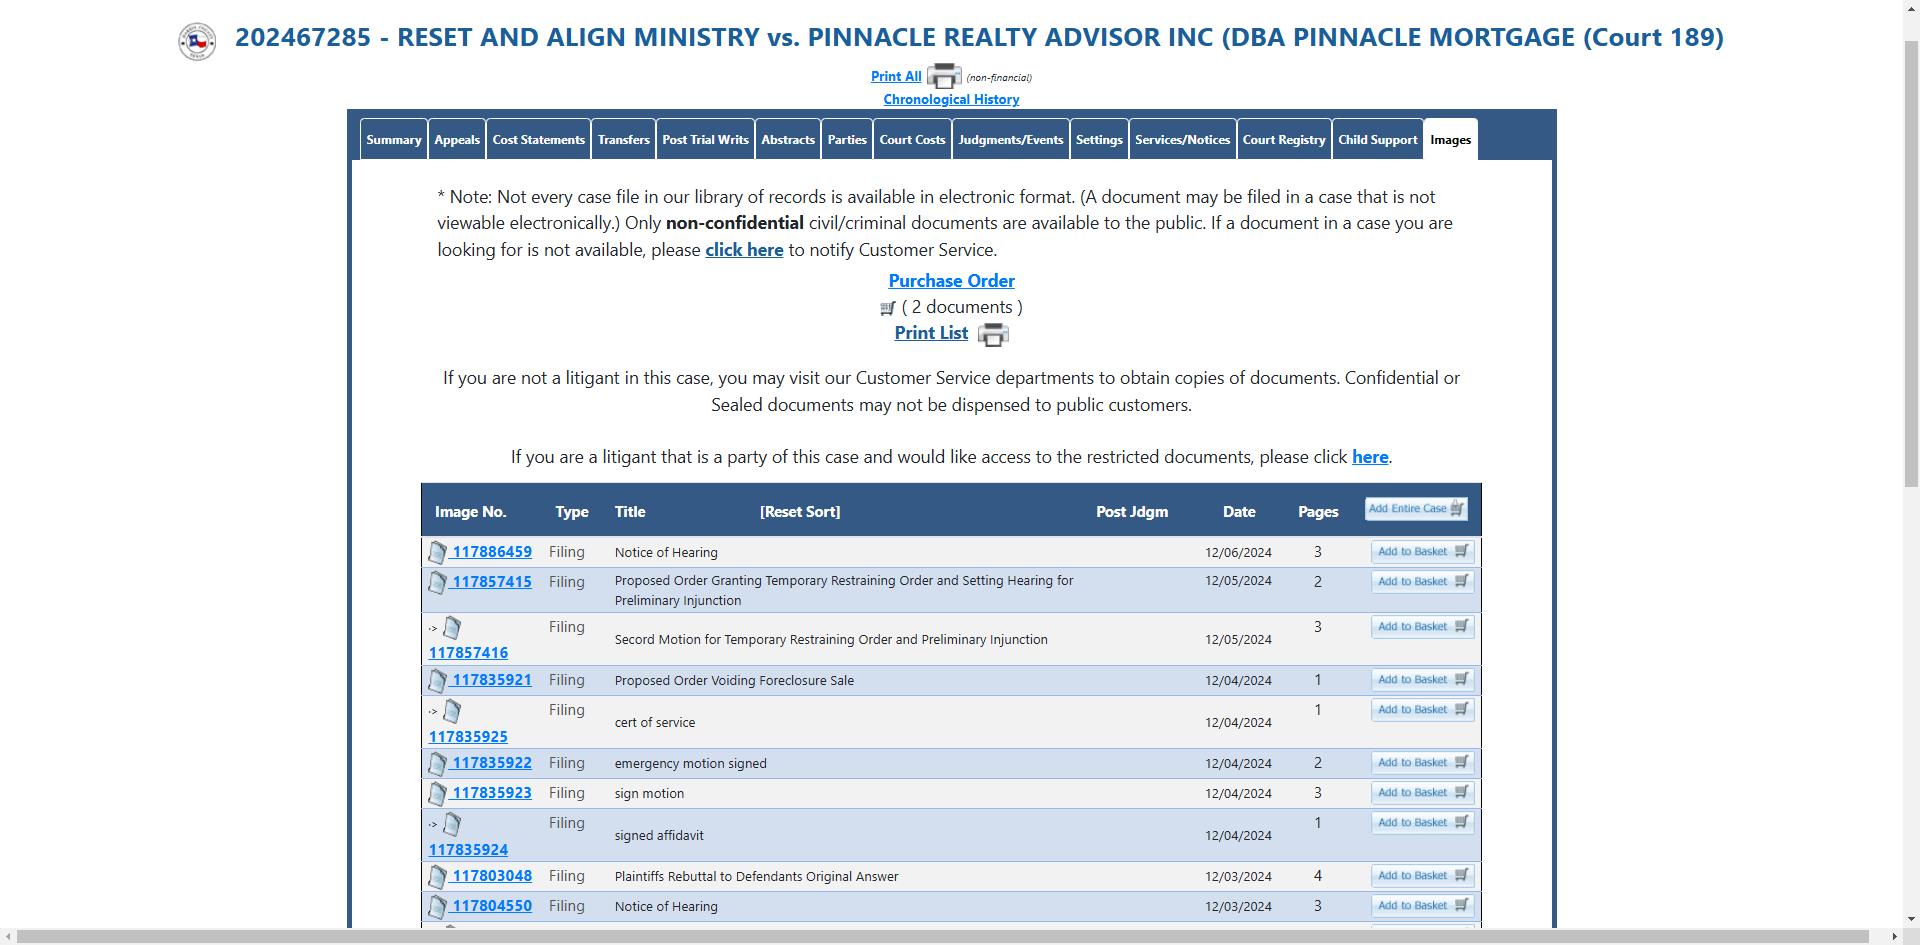Go to the Transfers tab
Image resolution: width=1920 pixels, height=945 pixels.
coord(624,140)
